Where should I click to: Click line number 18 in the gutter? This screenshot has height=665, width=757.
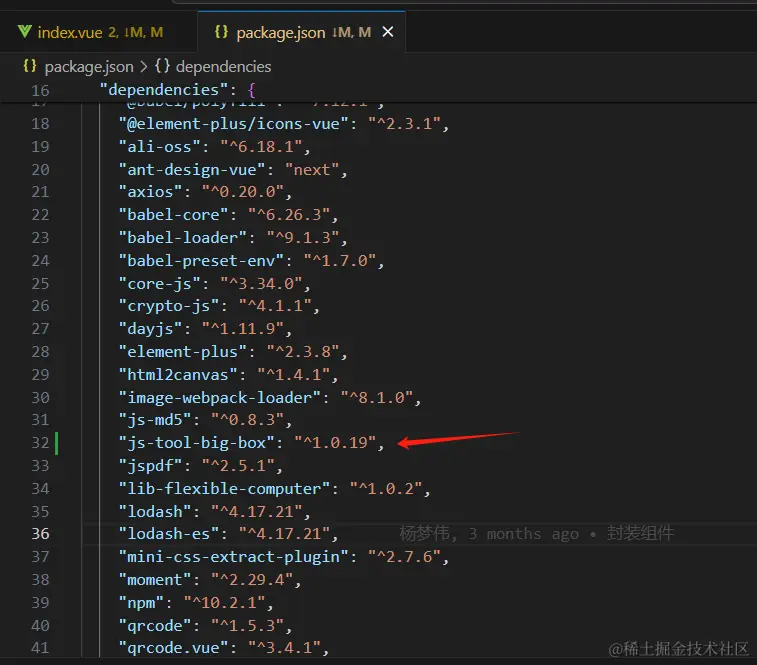[40, 124]
